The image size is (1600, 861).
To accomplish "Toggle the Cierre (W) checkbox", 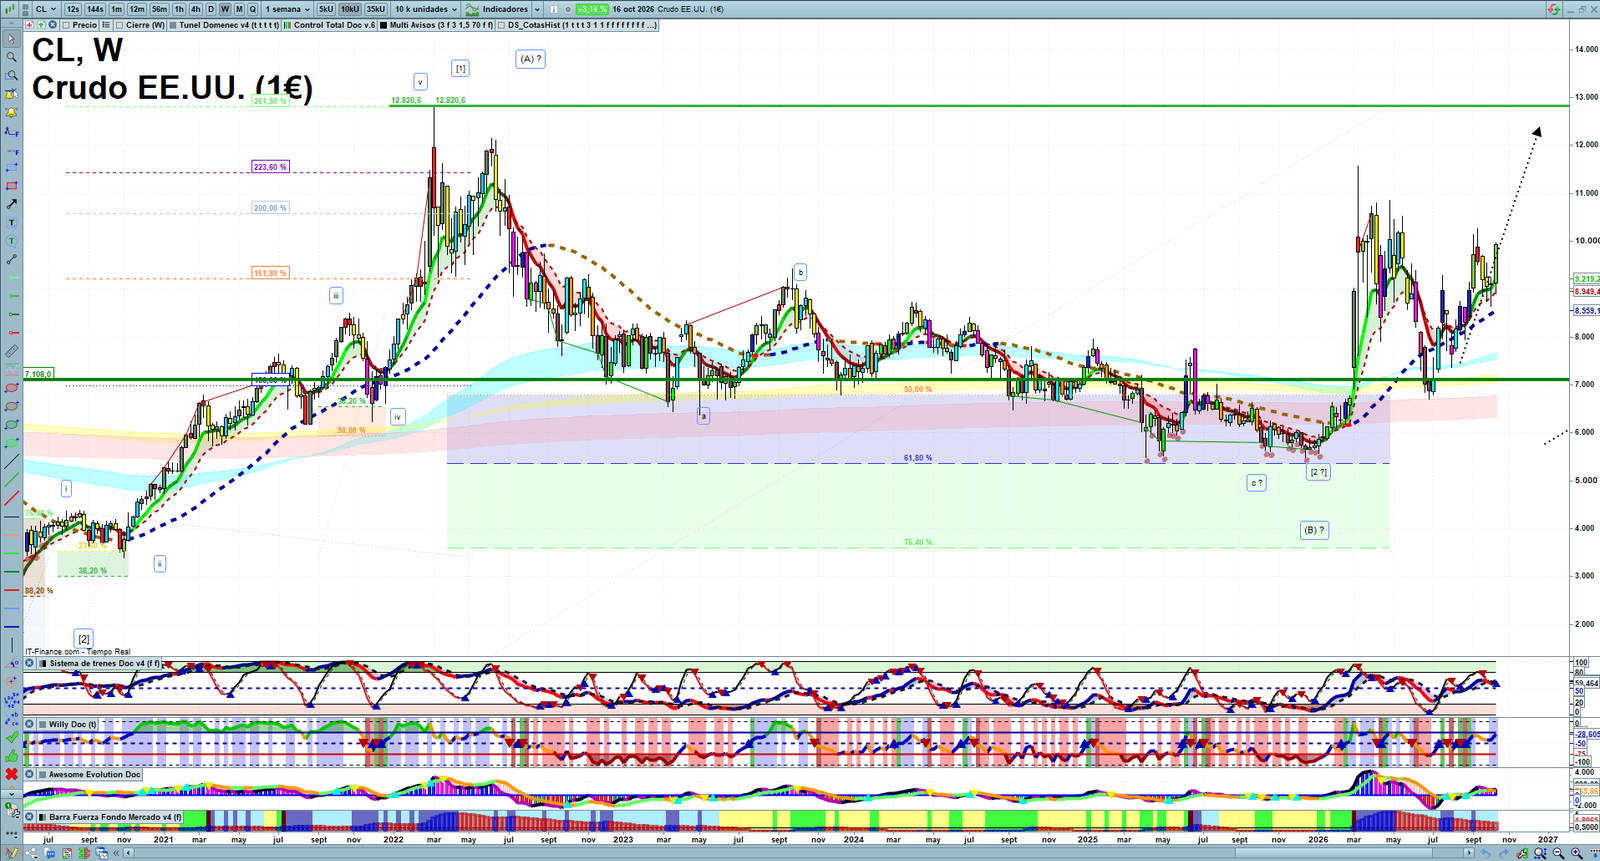I will [120, 25].
